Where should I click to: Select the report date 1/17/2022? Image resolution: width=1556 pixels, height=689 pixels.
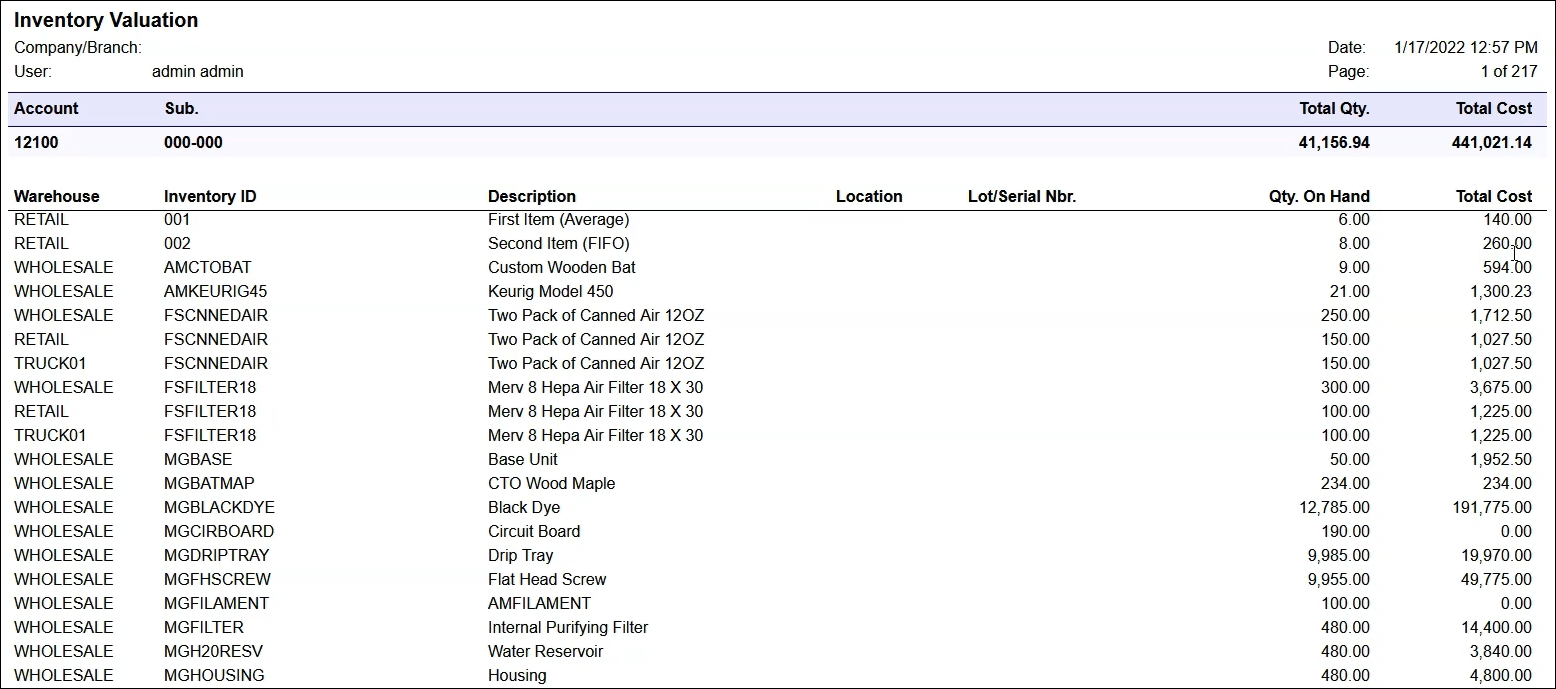(1464, 47)
